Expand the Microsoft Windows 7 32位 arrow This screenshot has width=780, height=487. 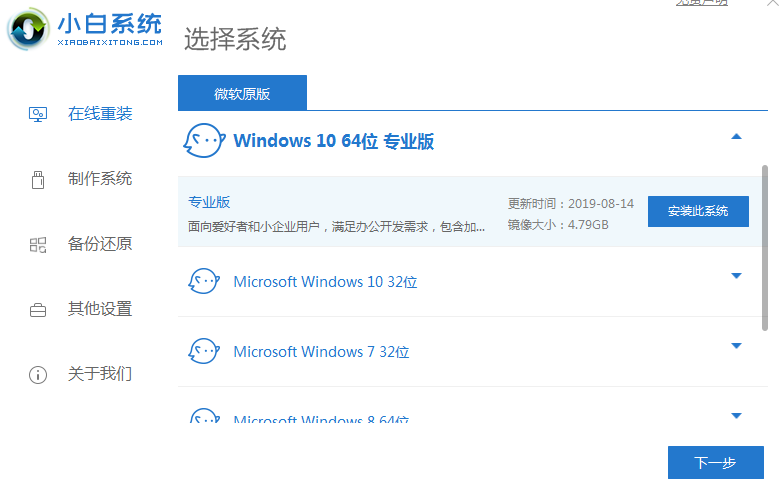(737, 346)
